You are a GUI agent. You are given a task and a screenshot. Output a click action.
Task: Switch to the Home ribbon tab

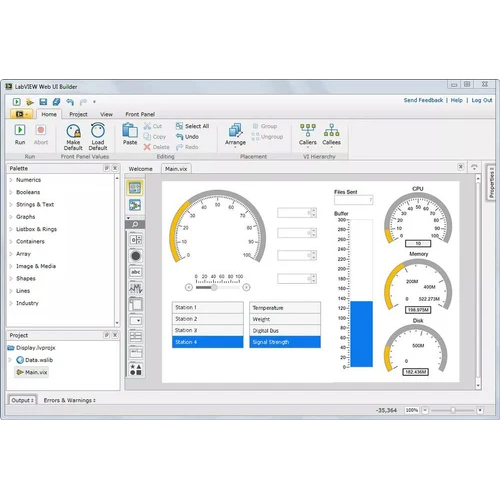[x=49, y=114]
